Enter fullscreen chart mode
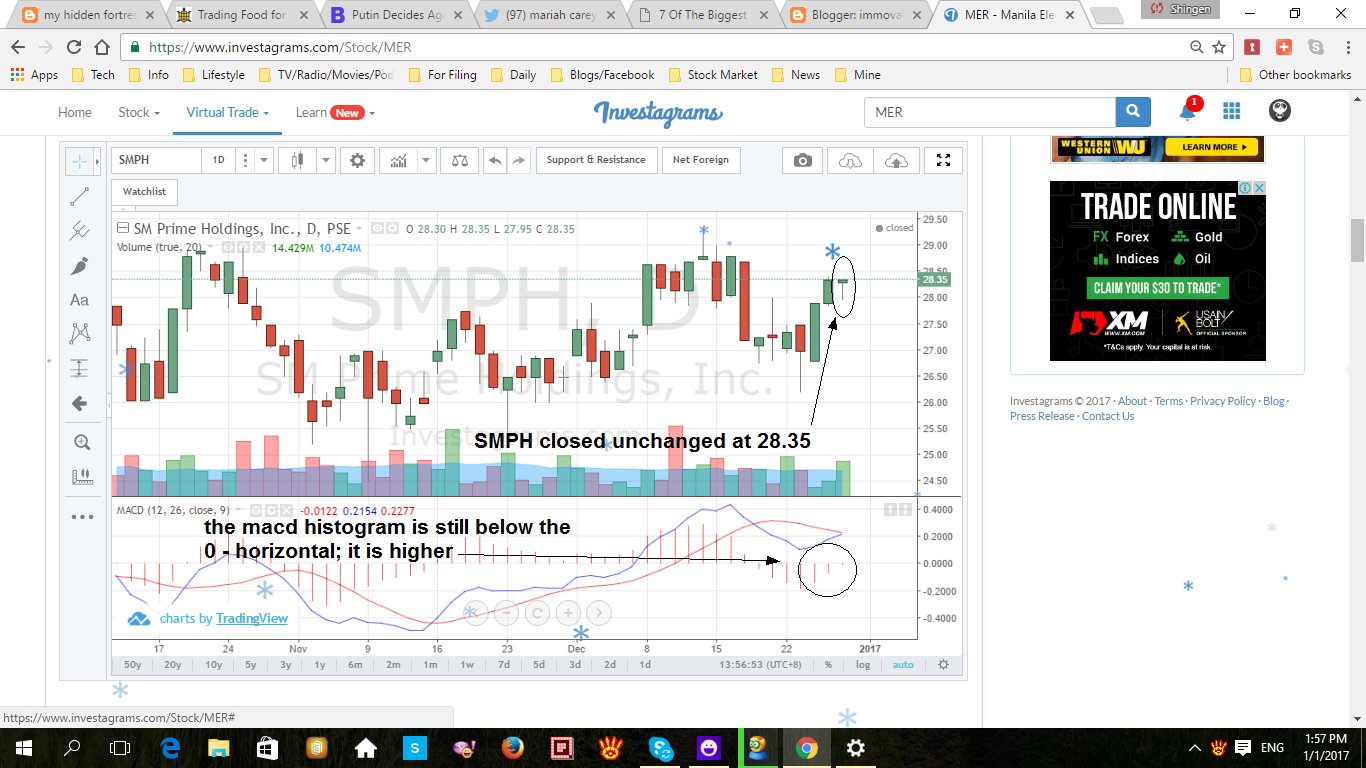This screenshot has width=1366, height=768. (x=943, y=160)
